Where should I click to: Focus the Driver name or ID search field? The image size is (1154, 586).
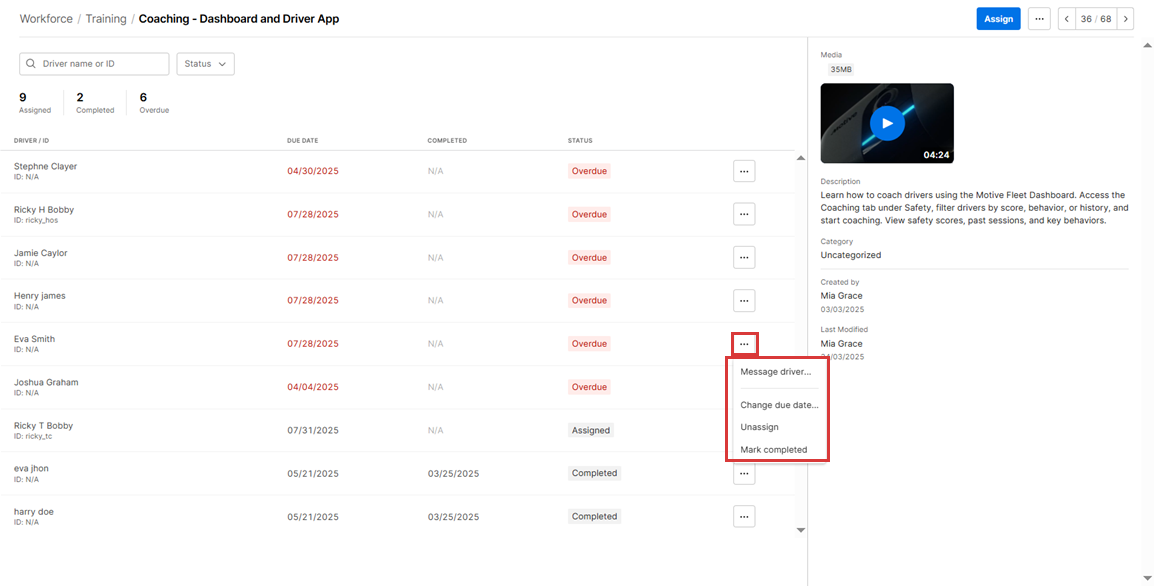102,64
